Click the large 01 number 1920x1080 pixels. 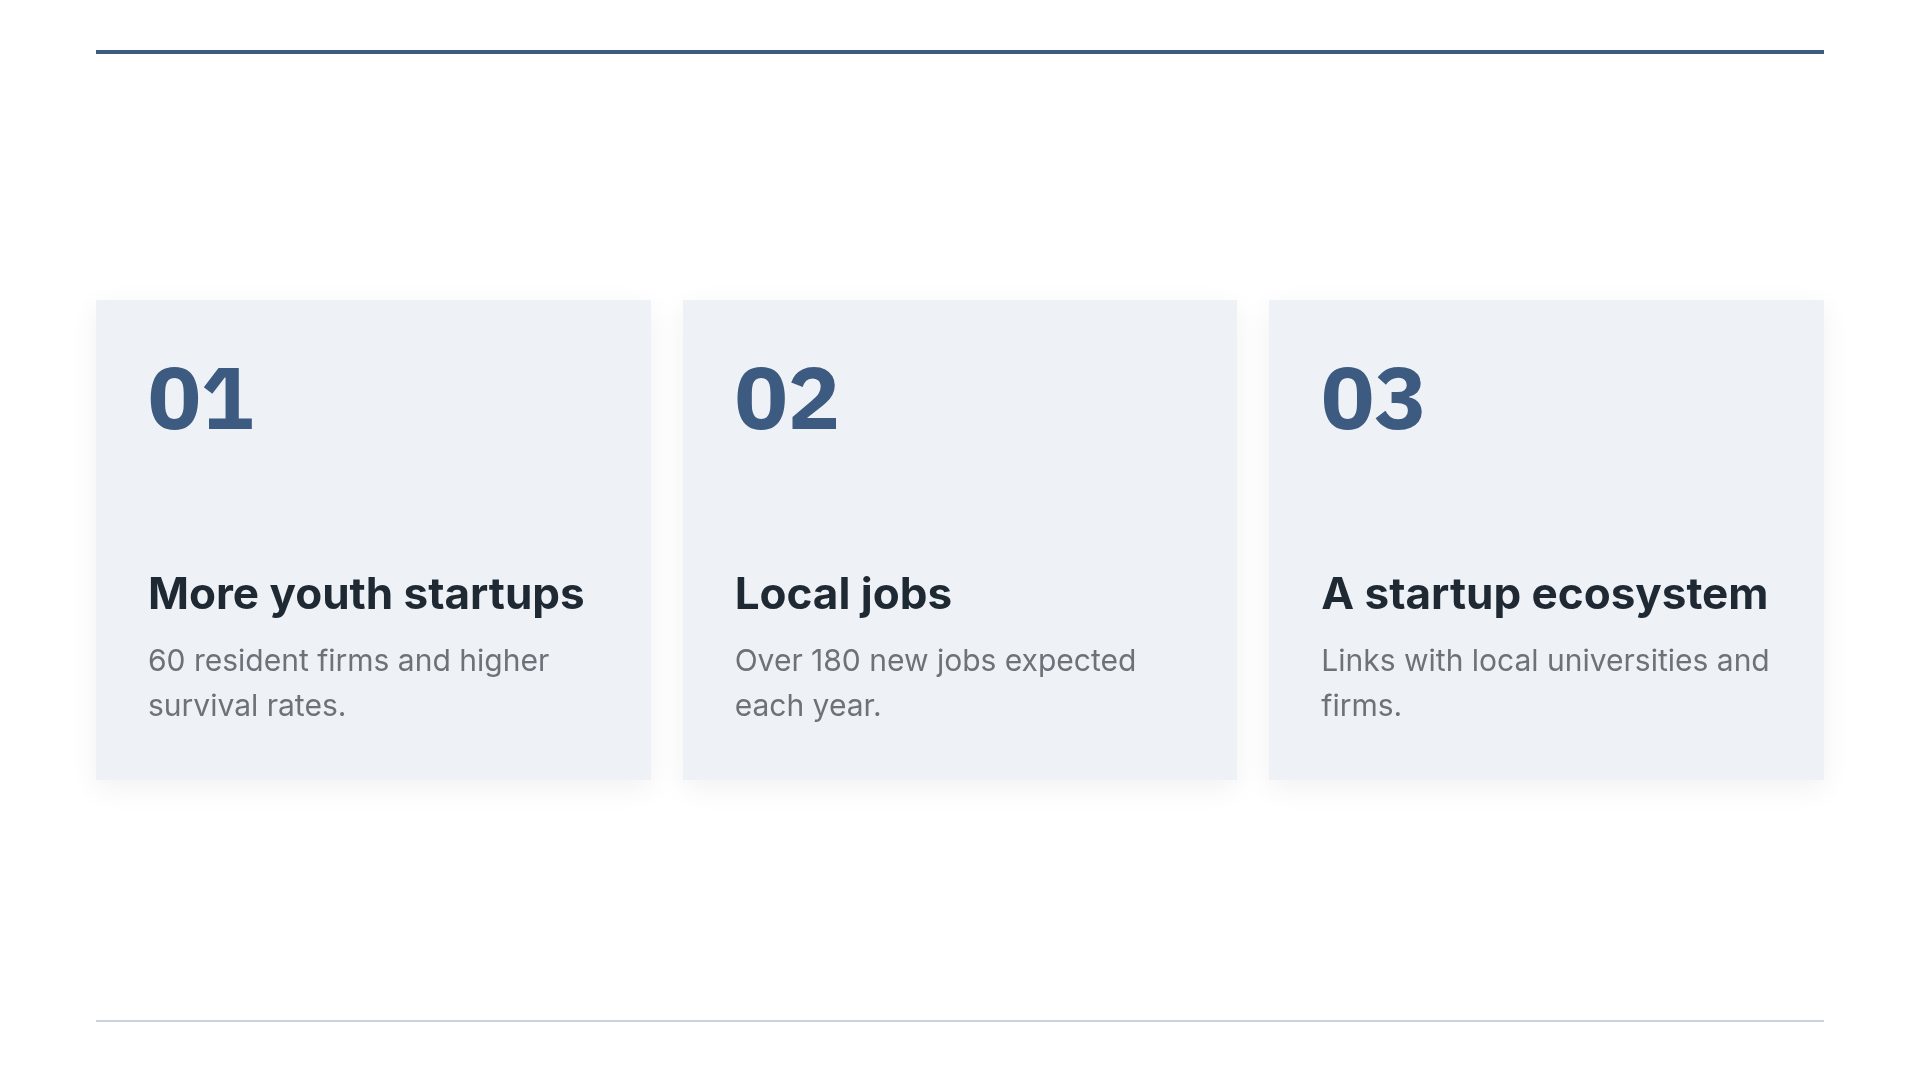(x=200, y=399)
